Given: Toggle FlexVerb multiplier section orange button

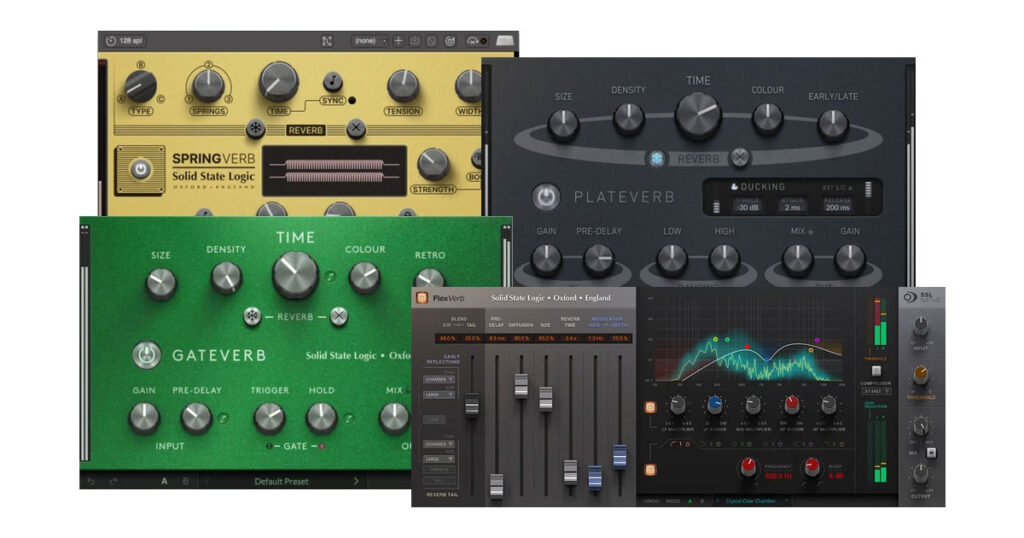Looking at the screenshot, I should [650, 407].
